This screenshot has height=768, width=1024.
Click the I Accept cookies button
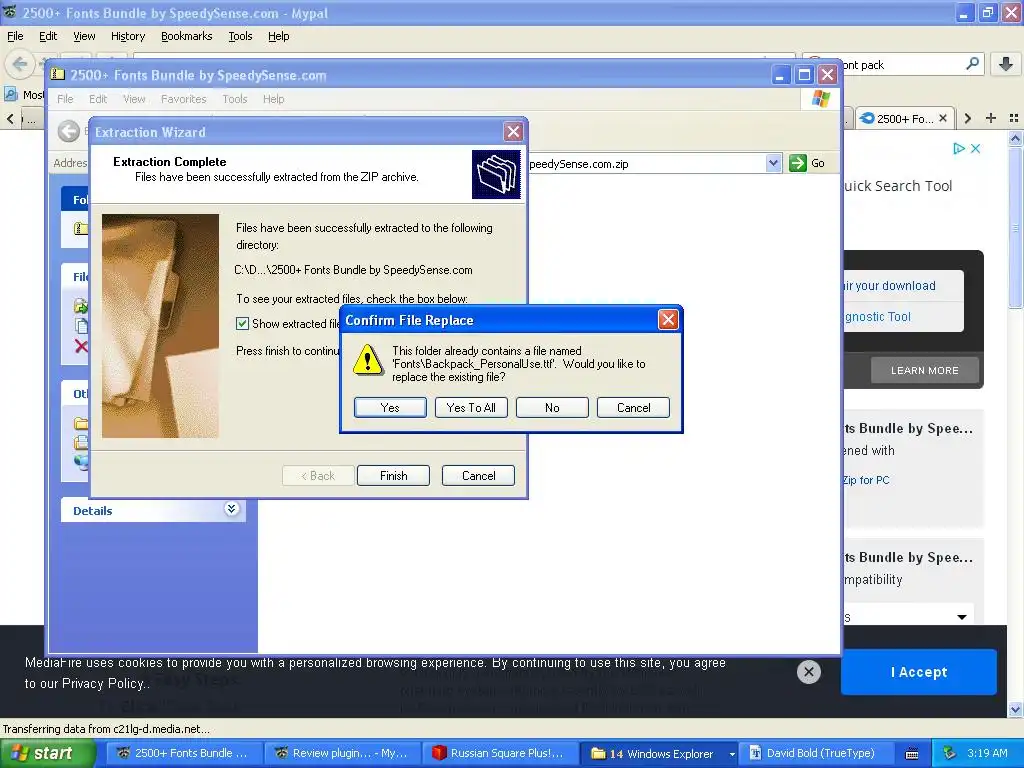[918, 672]
